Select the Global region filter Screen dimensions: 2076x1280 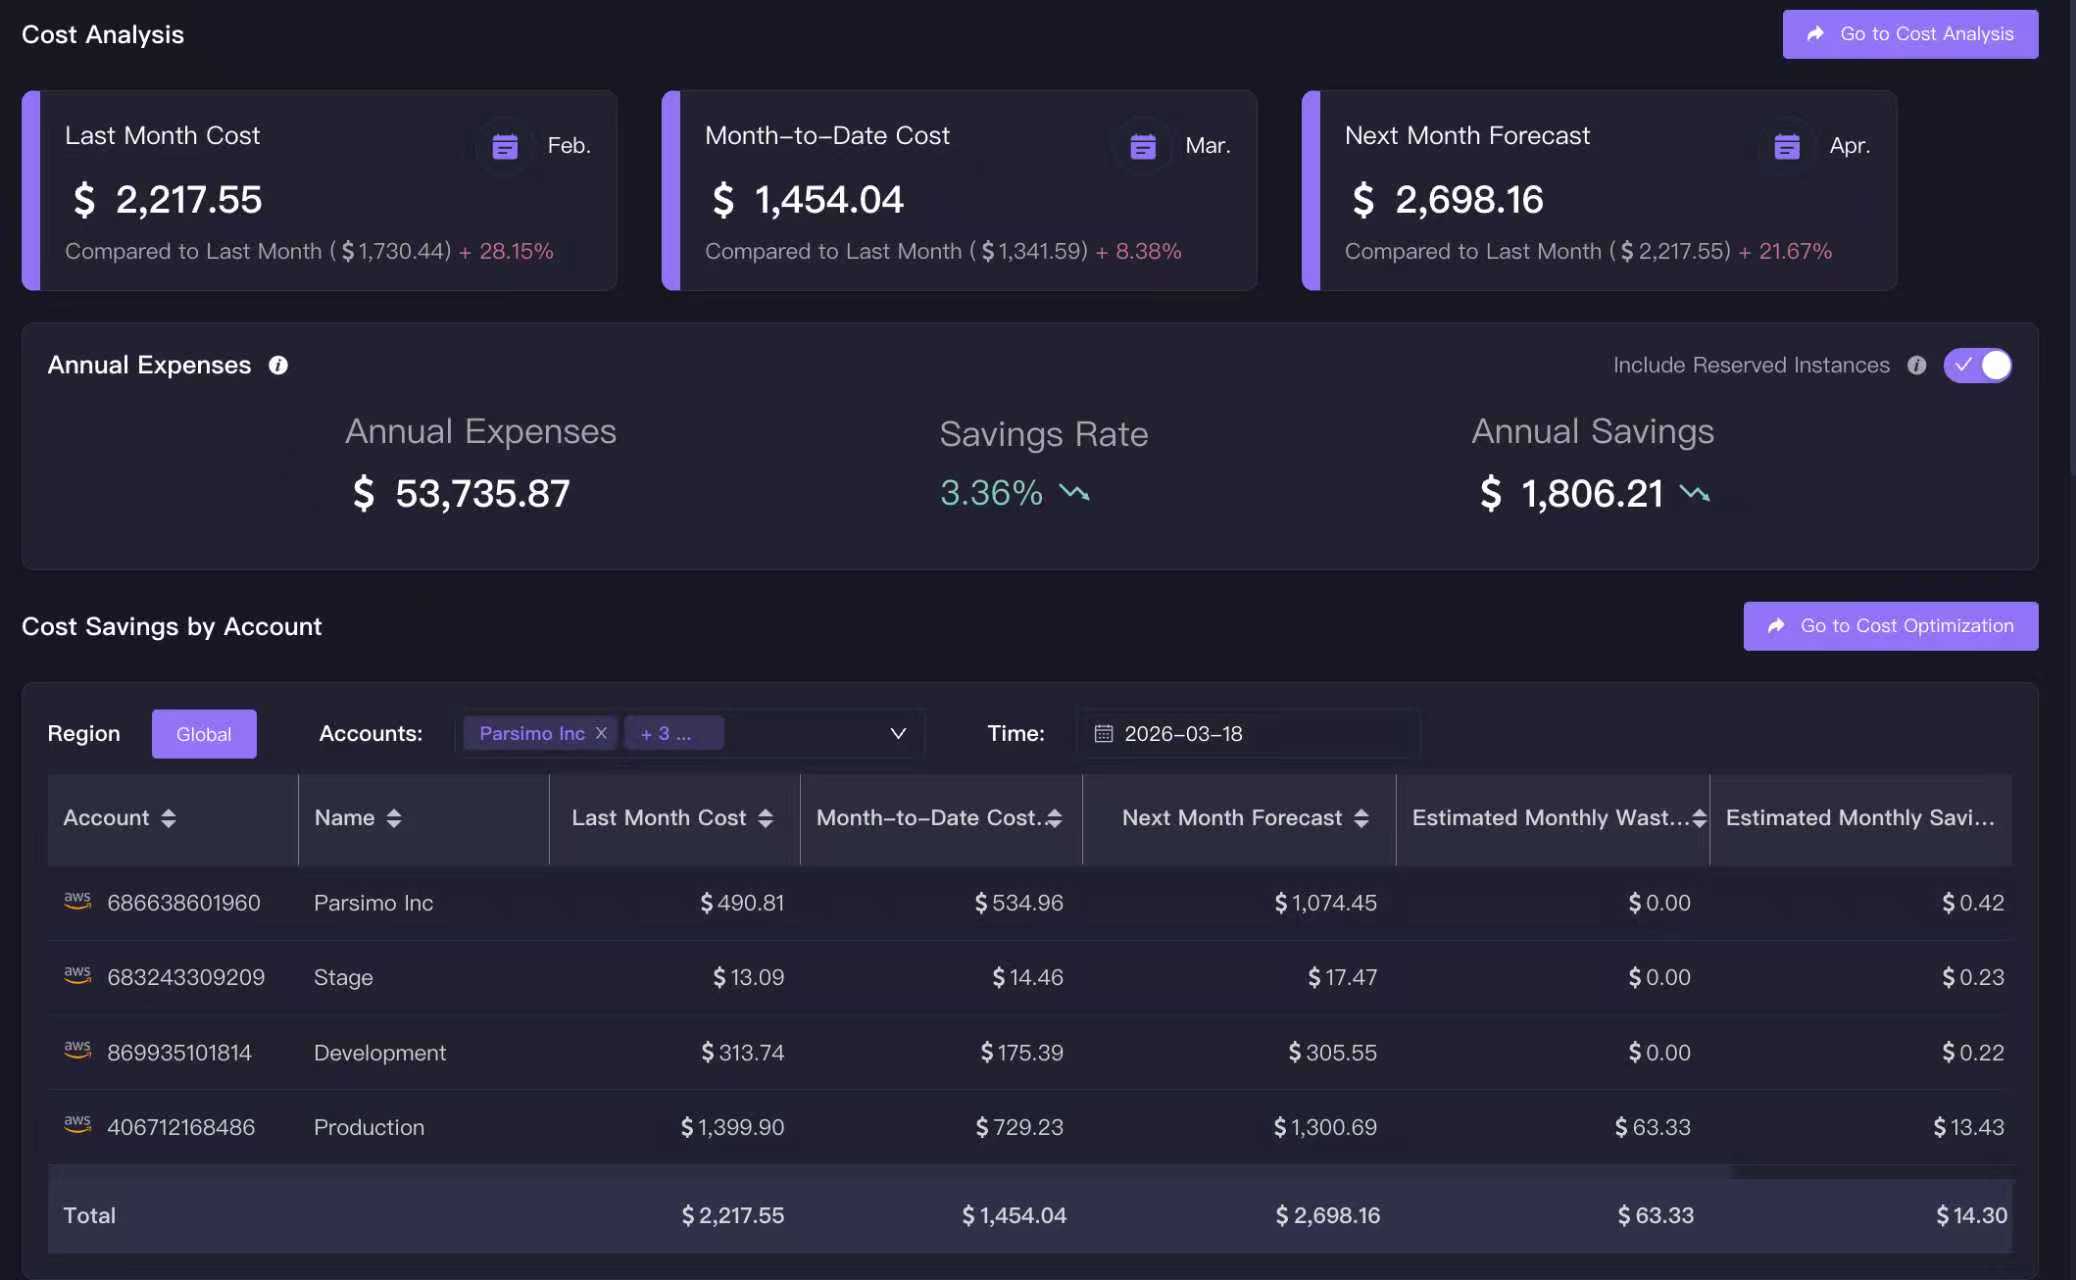coord(204,733)
